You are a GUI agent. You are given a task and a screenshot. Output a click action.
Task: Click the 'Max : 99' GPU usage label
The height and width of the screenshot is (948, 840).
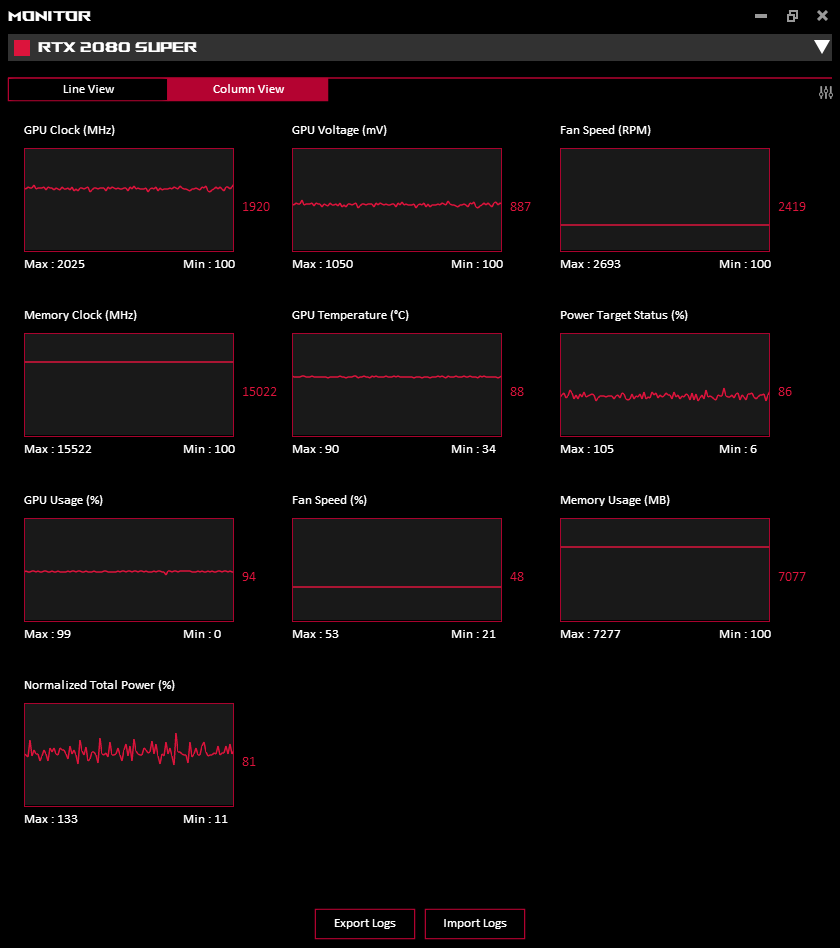(48, 634)
